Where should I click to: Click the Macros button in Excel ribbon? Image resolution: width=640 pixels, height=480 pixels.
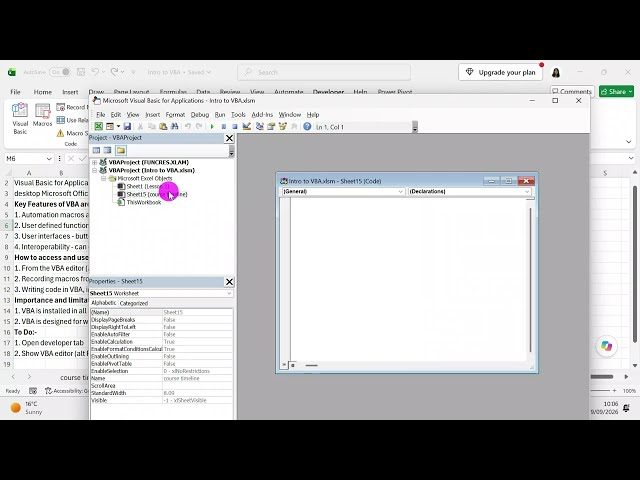[42, 116]
